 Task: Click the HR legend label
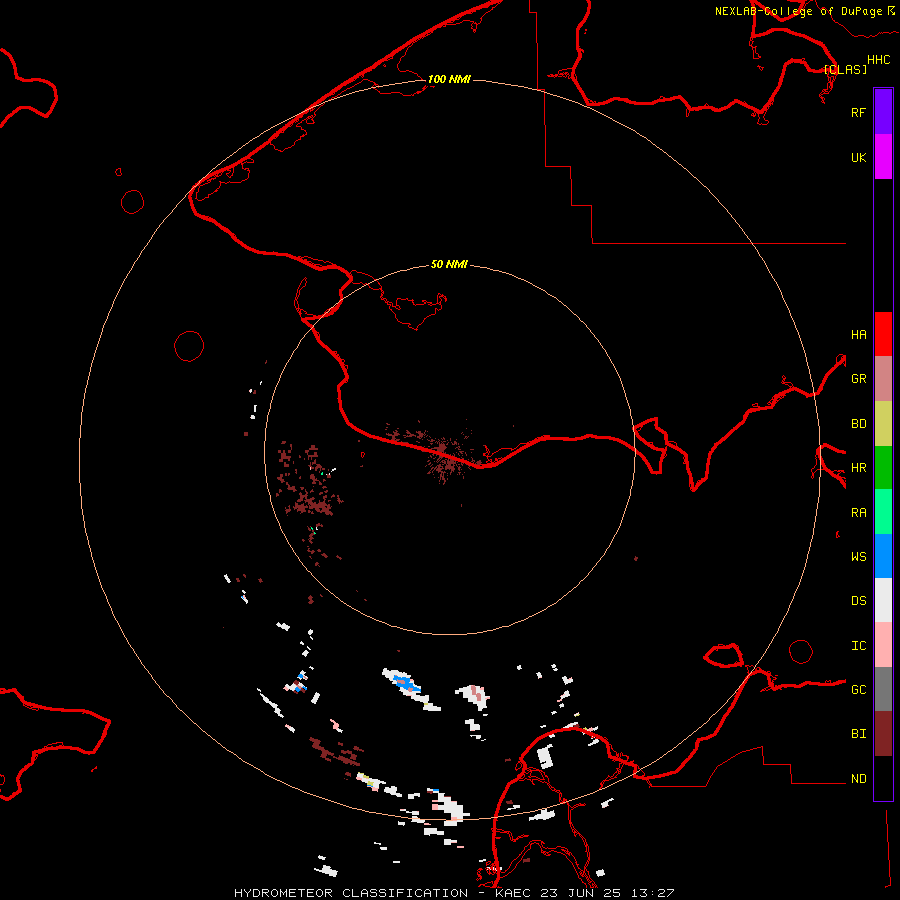(x=858, y=468)
